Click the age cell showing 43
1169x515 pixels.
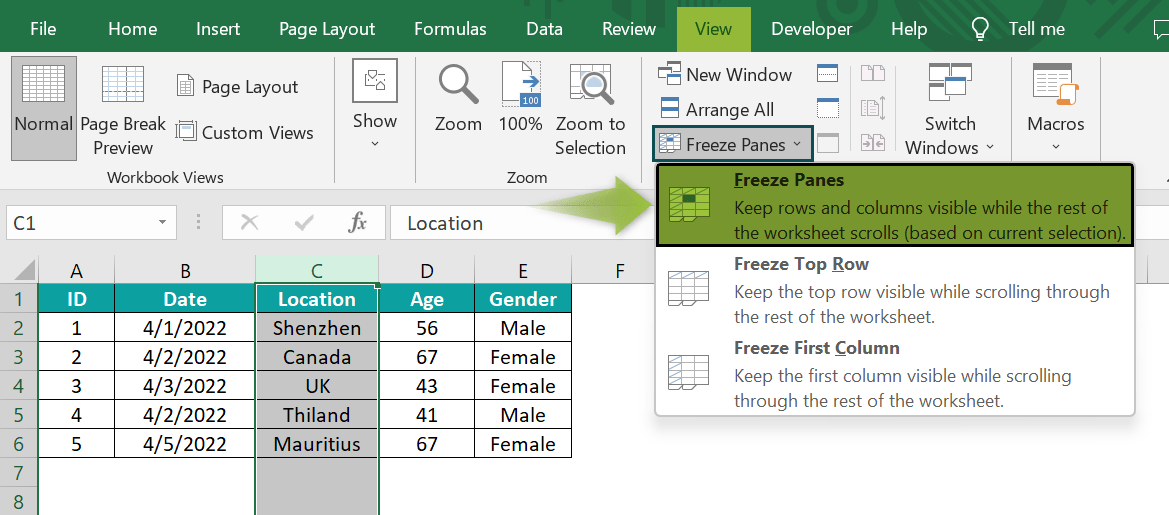(x=426, y=386)
